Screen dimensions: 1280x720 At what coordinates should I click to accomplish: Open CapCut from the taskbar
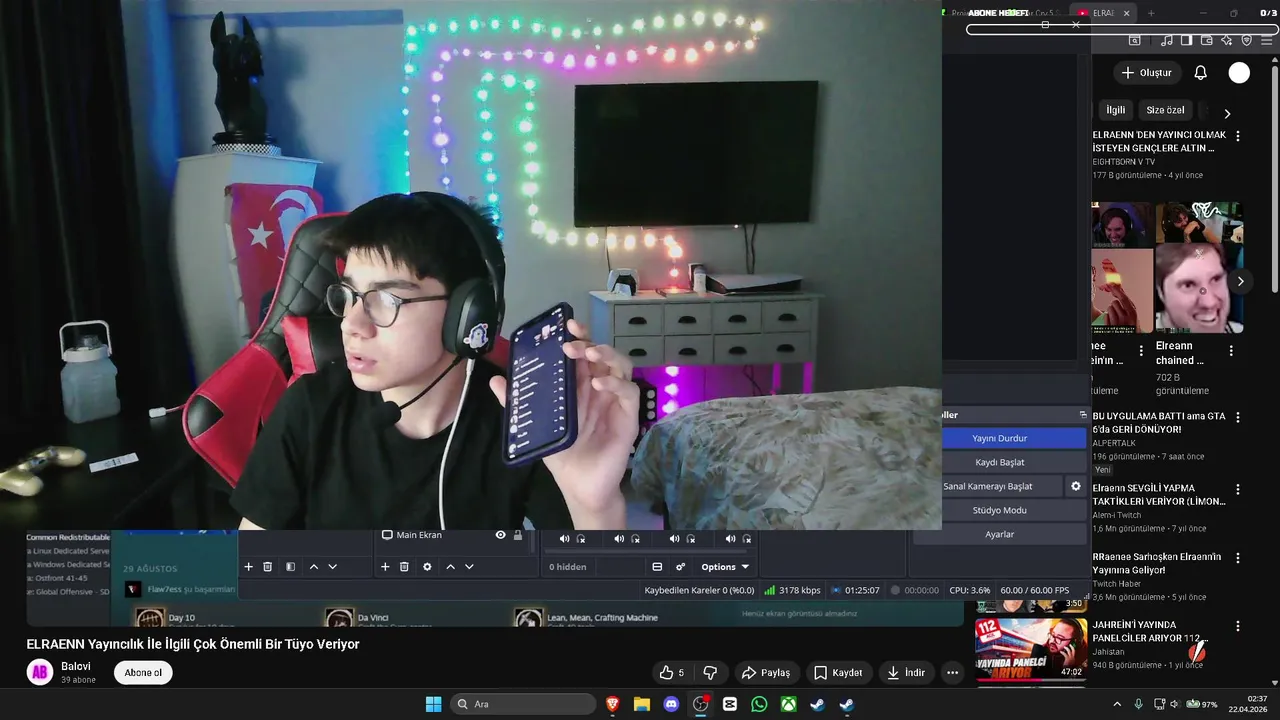(x=730, y=704)
